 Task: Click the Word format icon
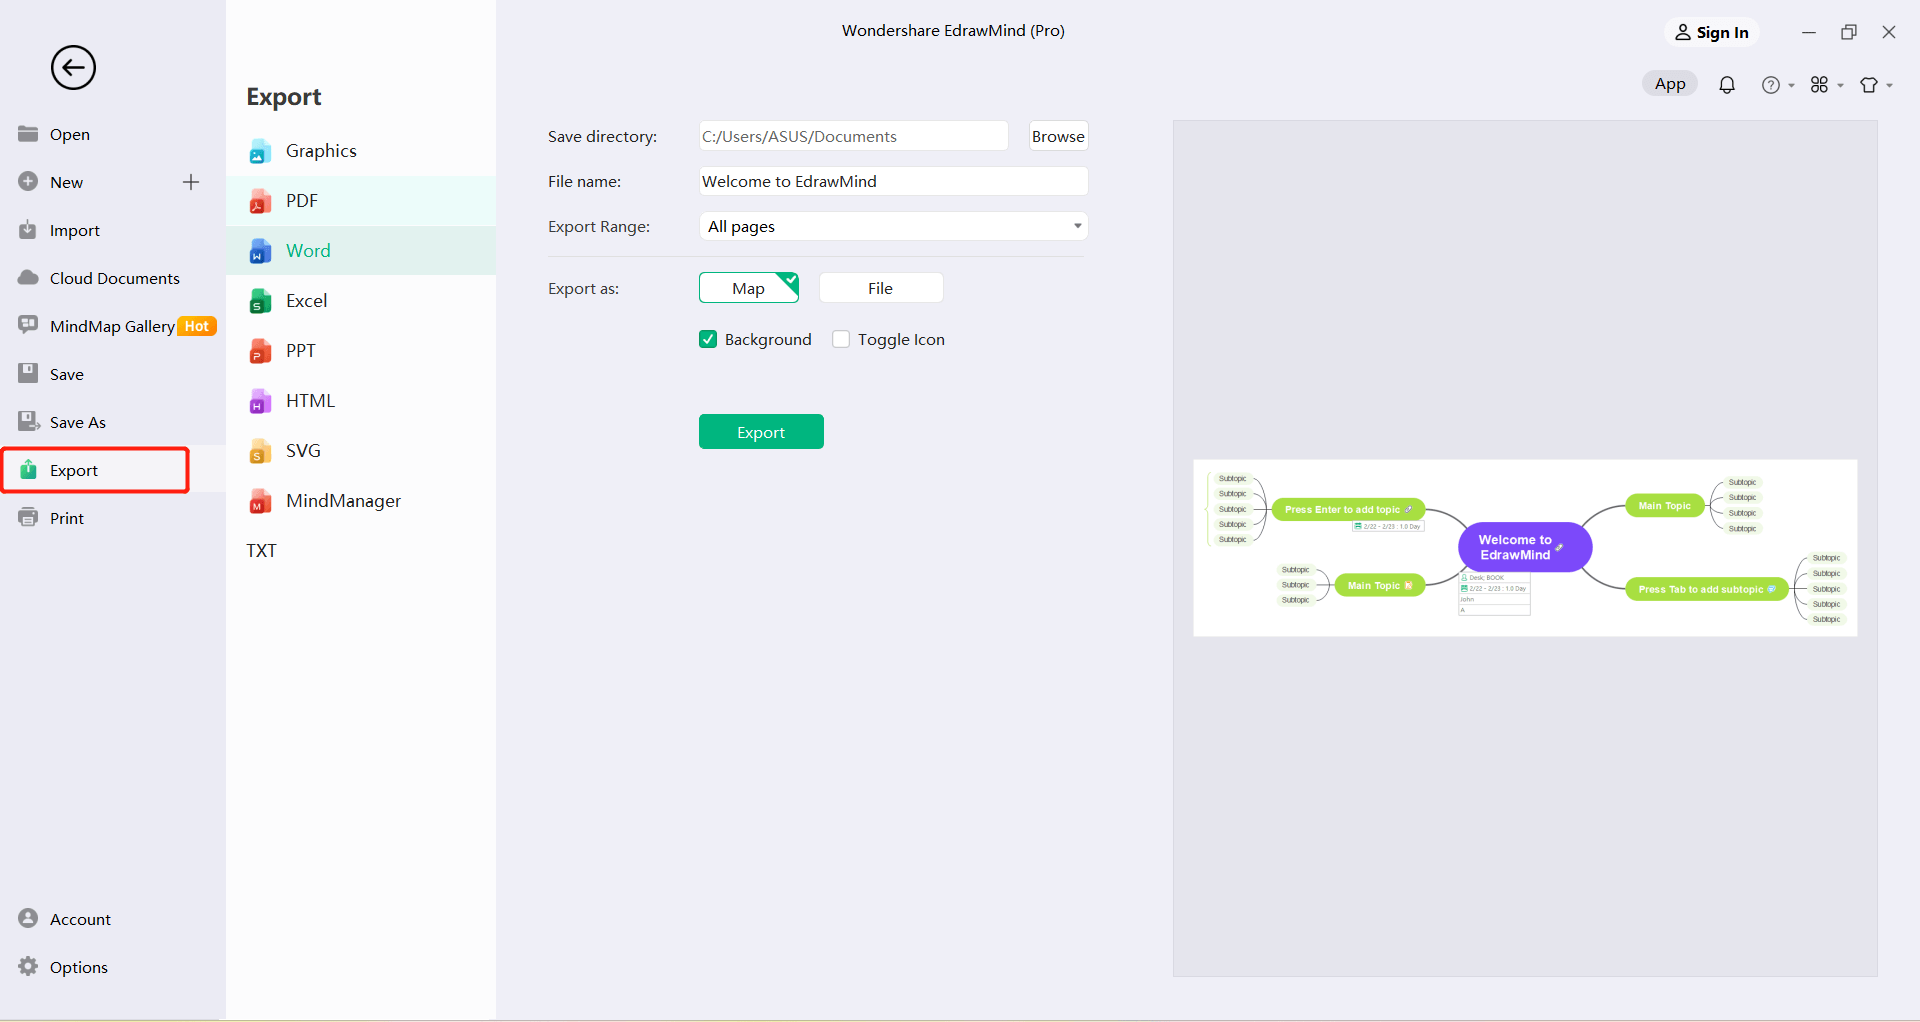(x=260, y=251)
